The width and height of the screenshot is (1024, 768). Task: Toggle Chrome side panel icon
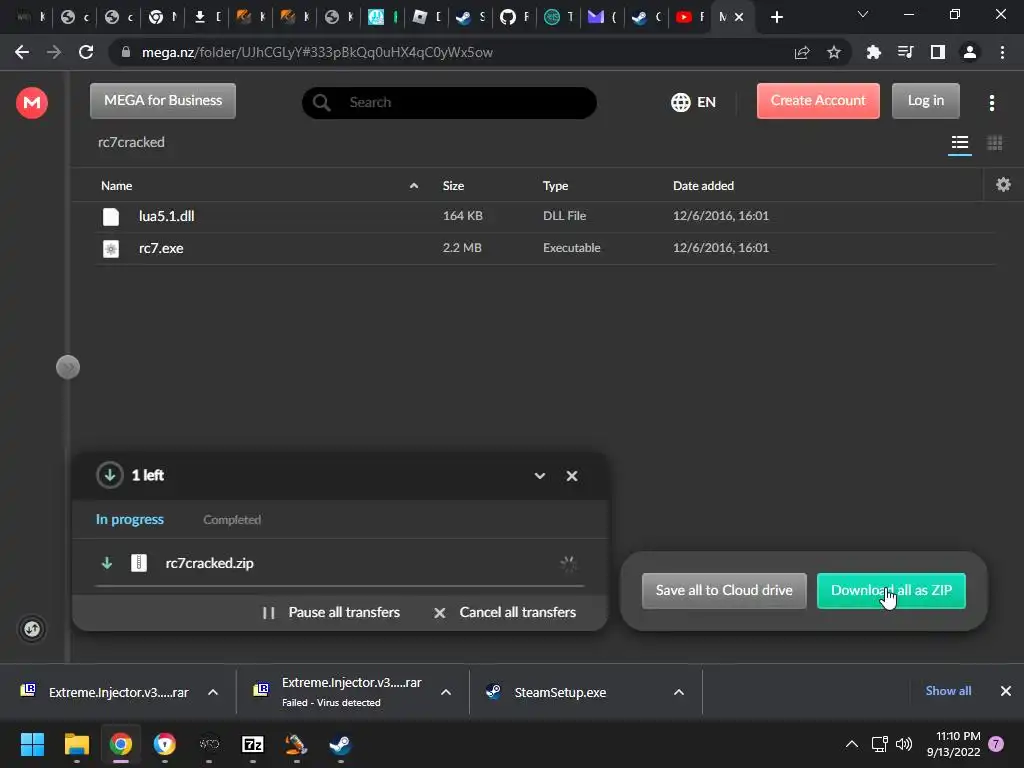[937, 52]
